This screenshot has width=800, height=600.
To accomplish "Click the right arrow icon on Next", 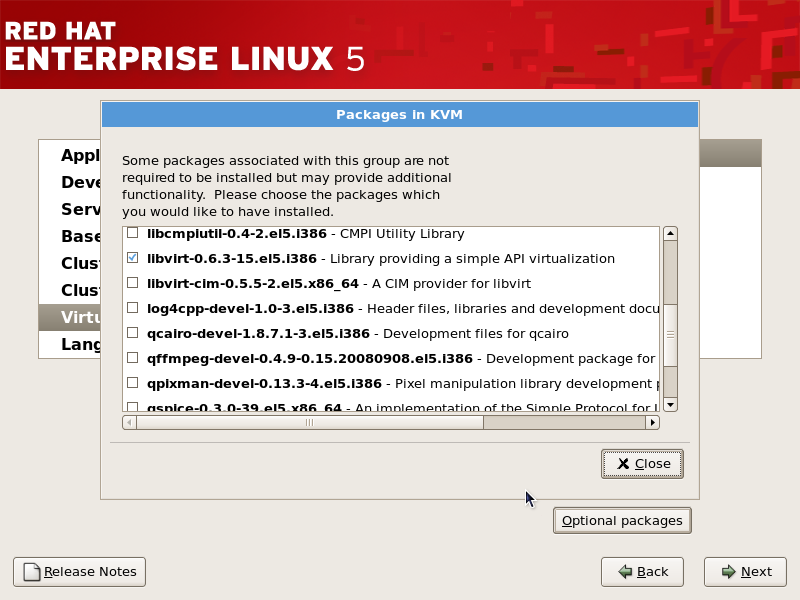I will [x=729, y=572].
